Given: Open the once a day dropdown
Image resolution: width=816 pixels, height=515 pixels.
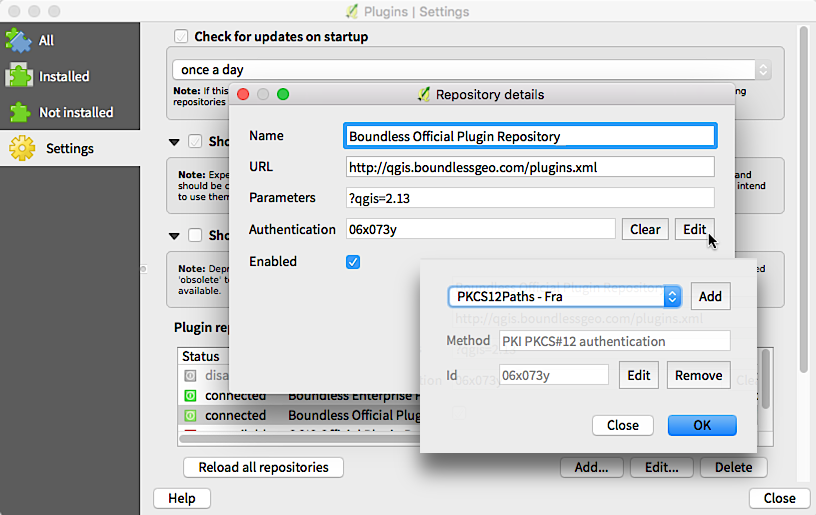Looking at the screenshot, I should click(x=471, y=70).
